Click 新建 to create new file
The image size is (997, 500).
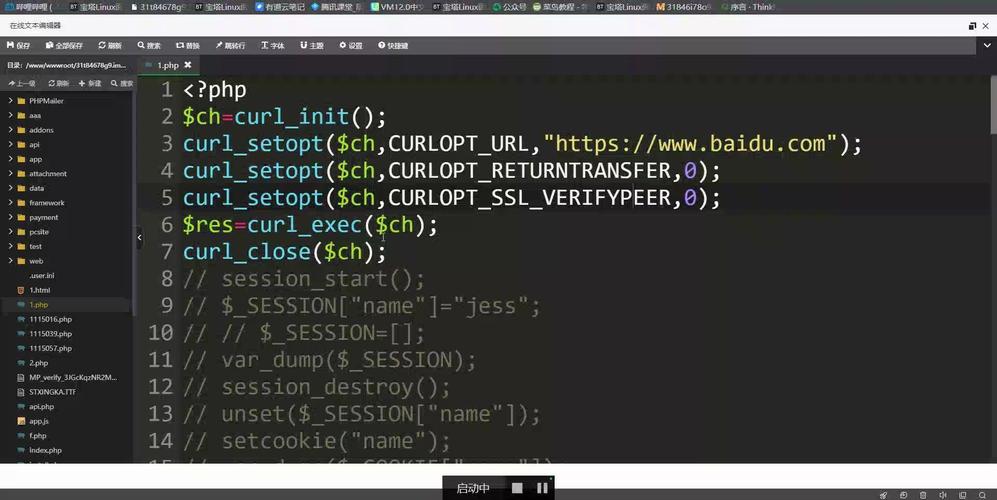pos(90,83)
